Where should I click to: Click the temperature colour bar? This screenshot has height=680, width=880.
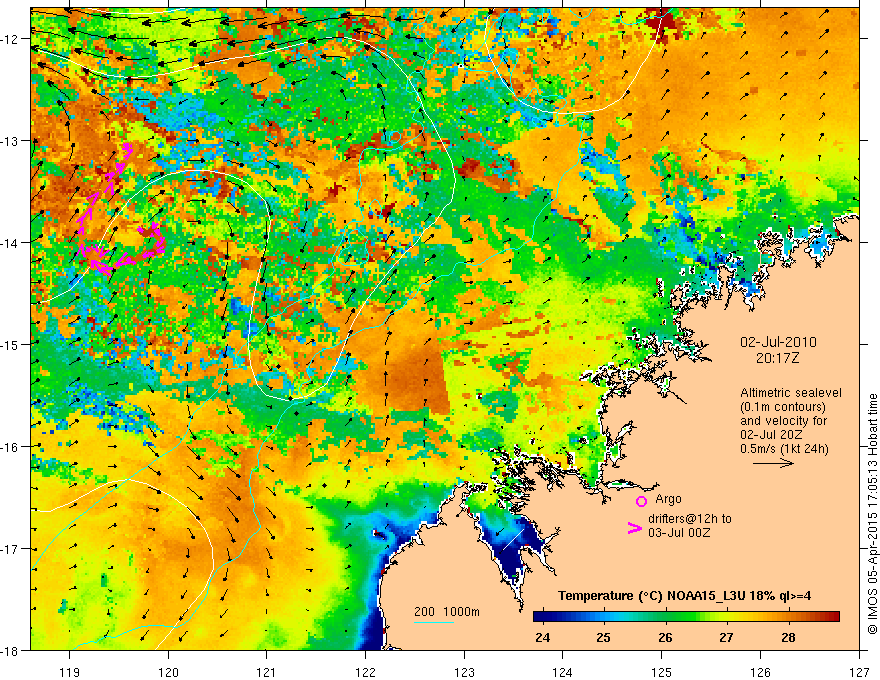pyautogui.click(x=686, y=617)
